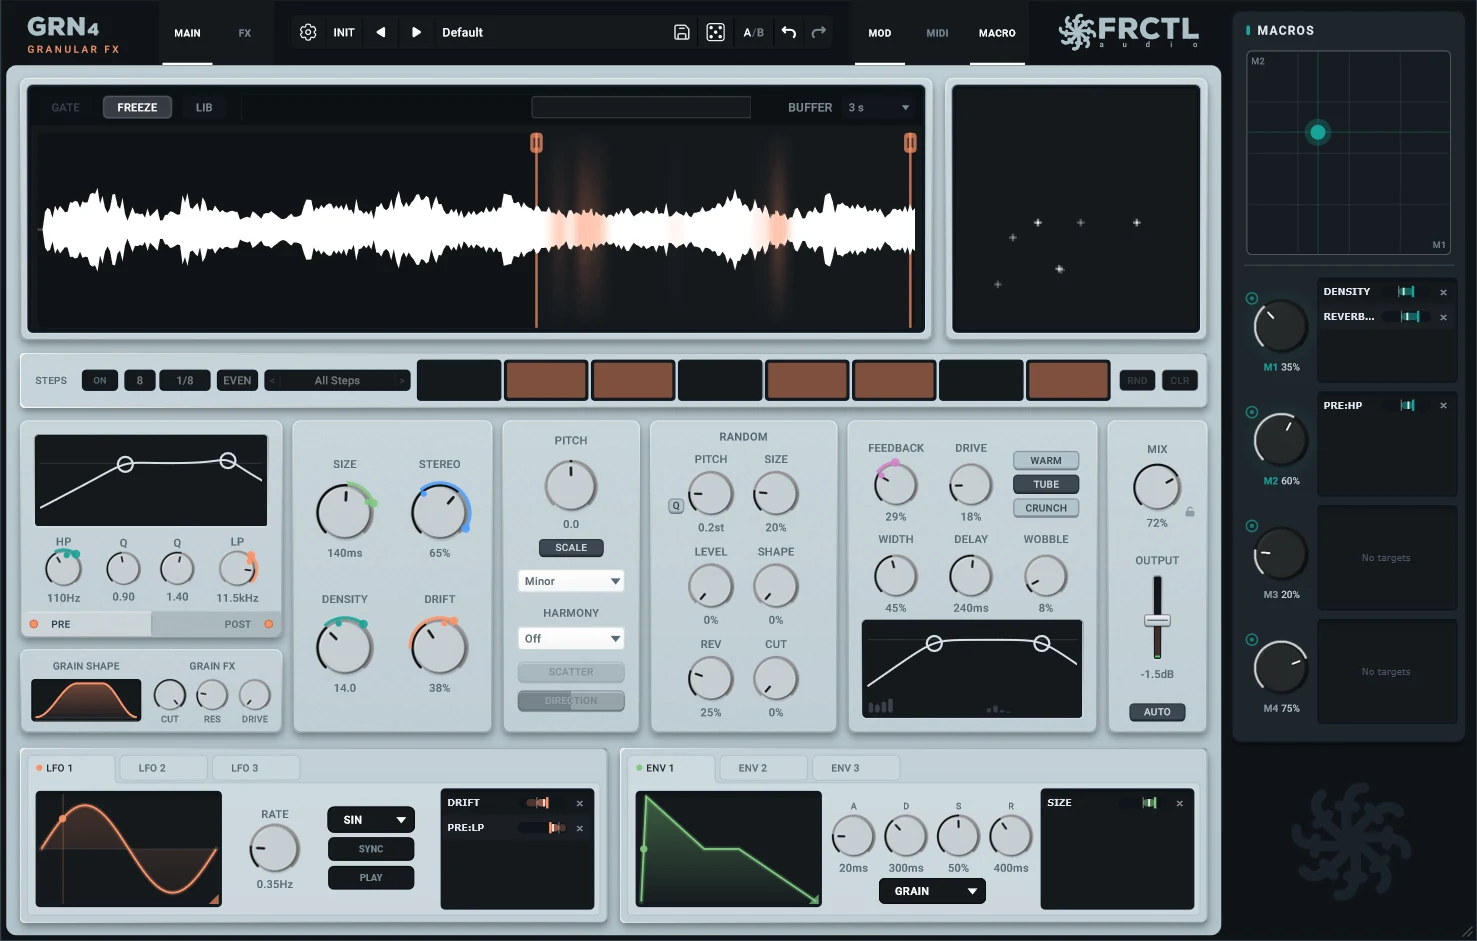
Task: Click the DENSITY macro depth slider
Action: coord(1406,292)
